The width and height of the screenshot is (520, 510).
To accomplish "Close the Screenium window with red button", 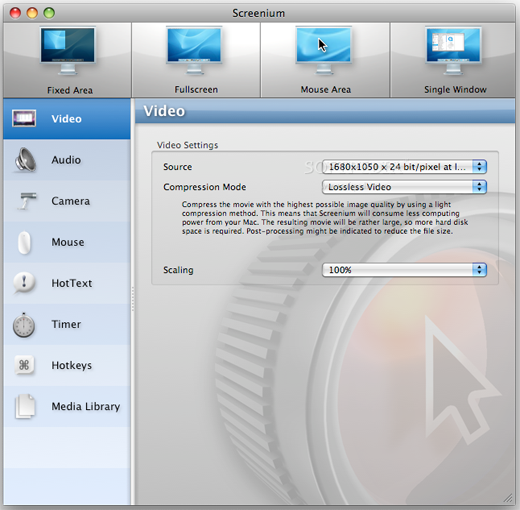I will click(x=15, y=13).
